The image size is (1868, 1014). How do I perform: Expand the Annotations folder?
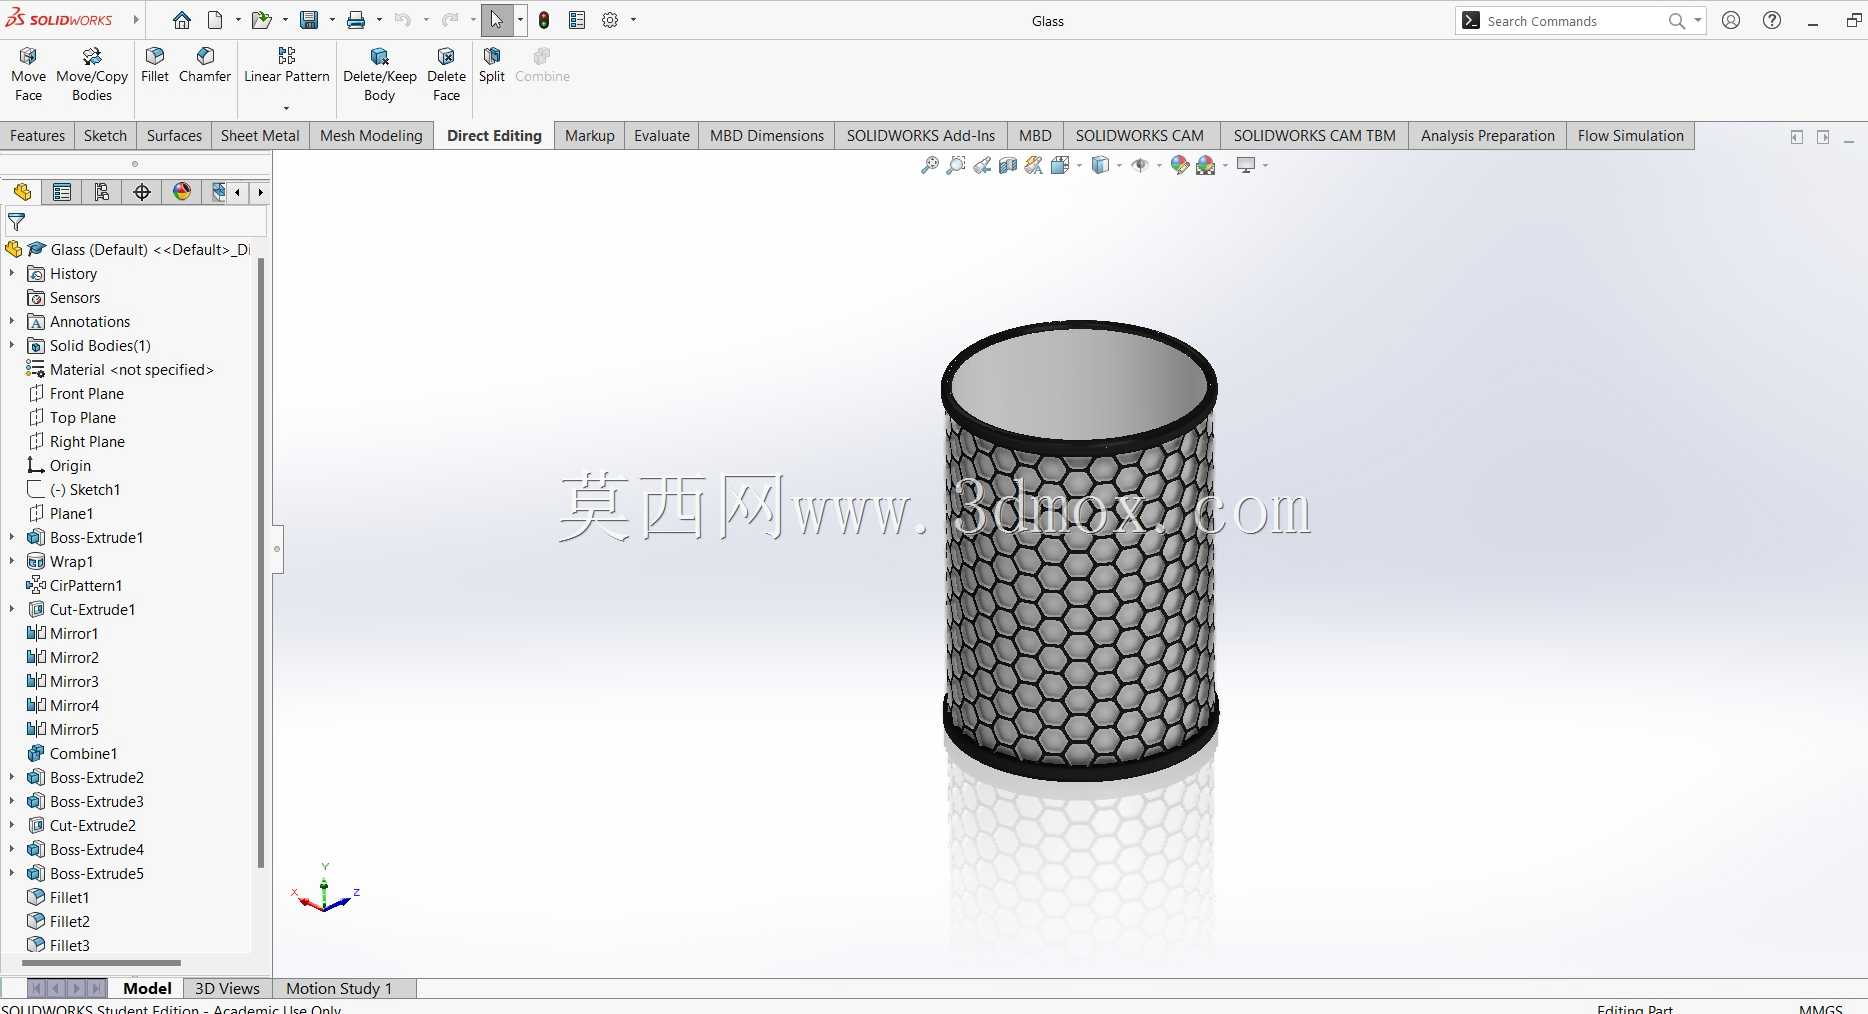(12, 321)
